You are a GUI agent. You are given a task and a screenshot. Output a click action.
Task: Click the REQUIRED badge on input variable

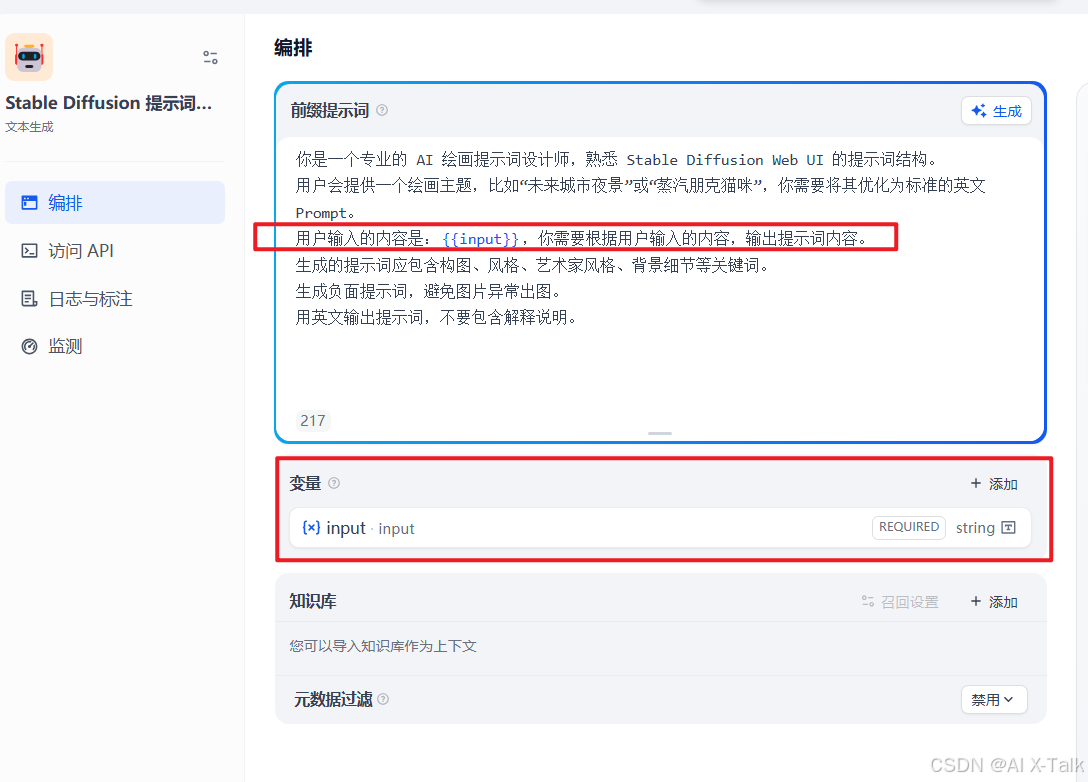(909, 527)
